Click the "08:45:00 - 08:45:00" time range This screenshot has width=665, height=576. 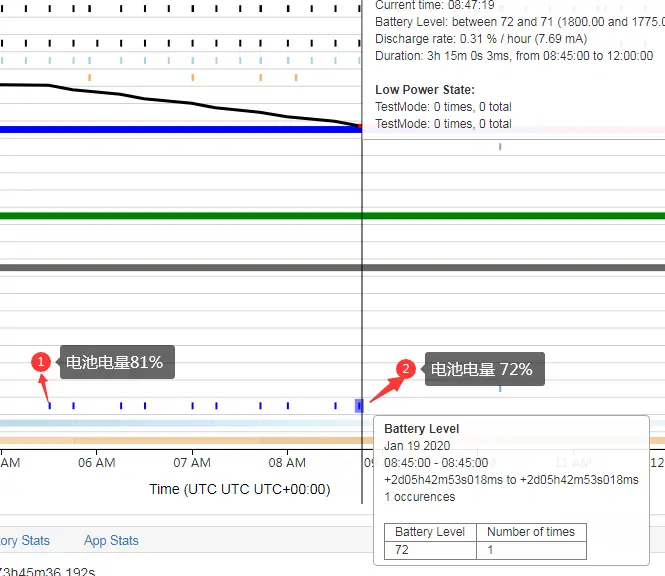coord(436,463)
